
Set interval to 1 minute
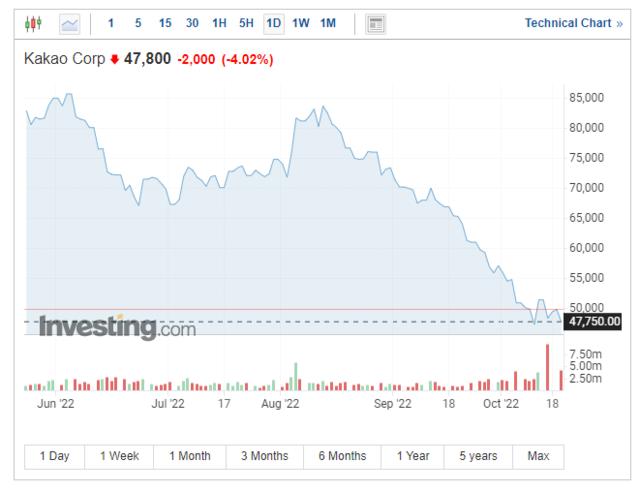(111, 23)
